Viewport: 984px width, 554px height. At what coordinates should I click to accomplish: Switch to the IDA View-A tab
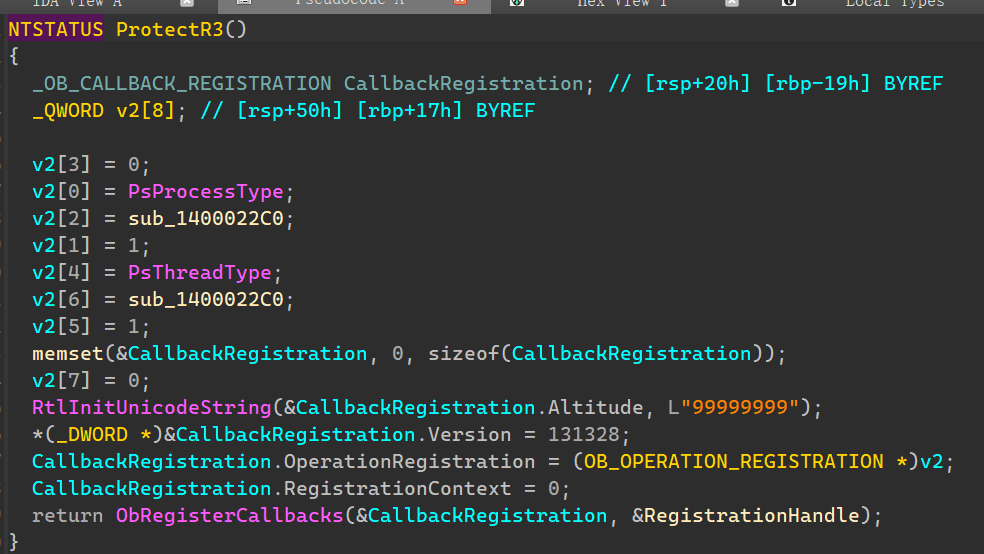pos(77,3)
